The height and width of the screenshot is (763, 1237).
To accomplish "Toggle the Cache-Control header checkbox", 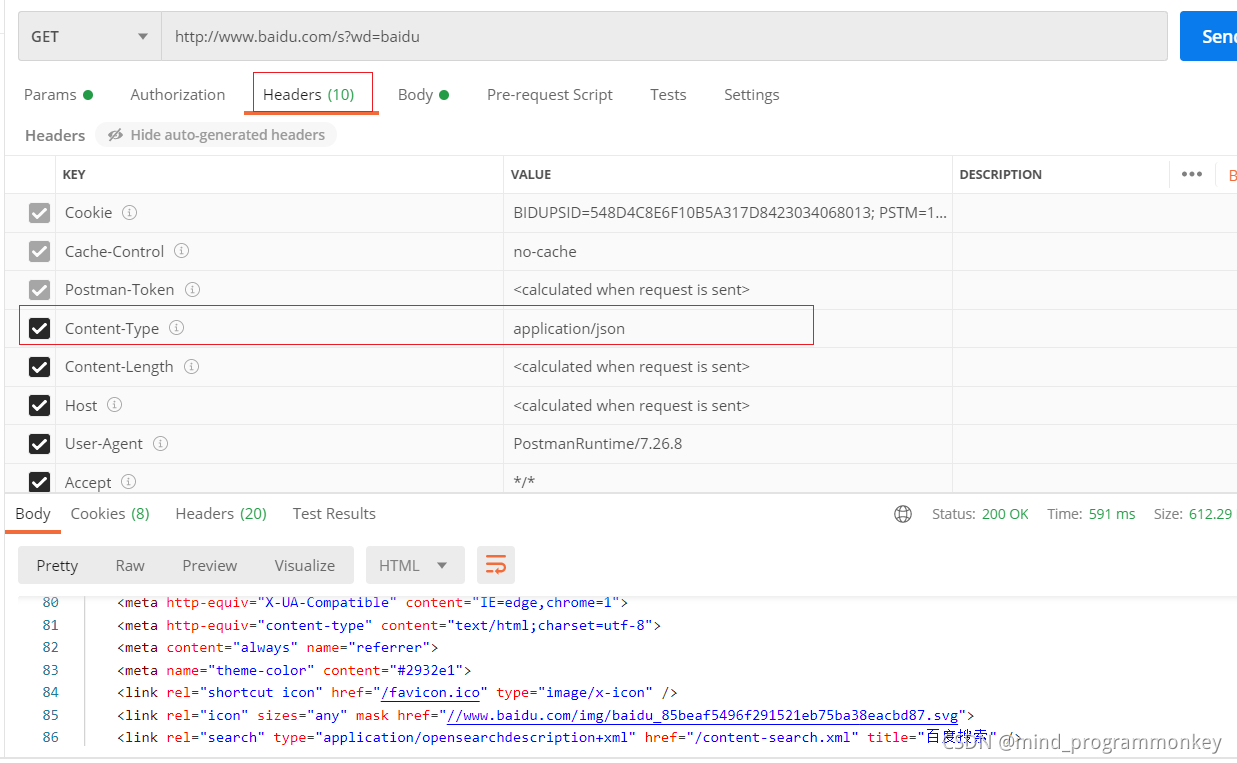I will [x=39, y=251].
